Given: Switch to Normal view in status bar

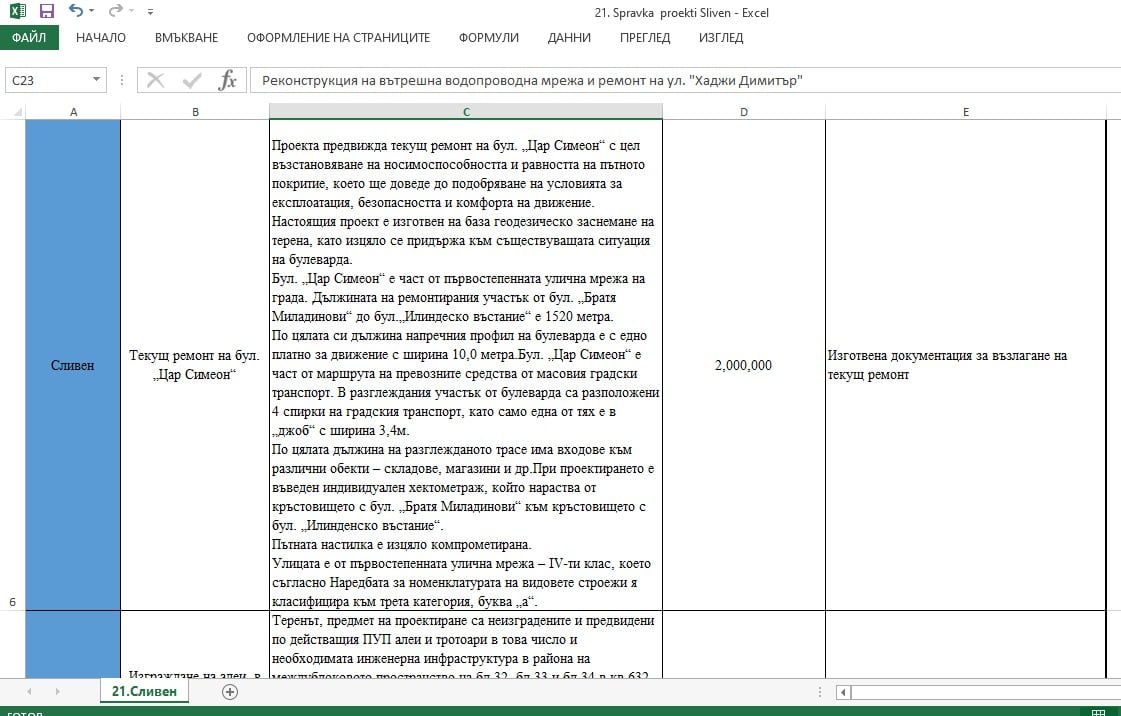Looking at the screenshot, I should pyautogui.click(x=1100, y=711).
